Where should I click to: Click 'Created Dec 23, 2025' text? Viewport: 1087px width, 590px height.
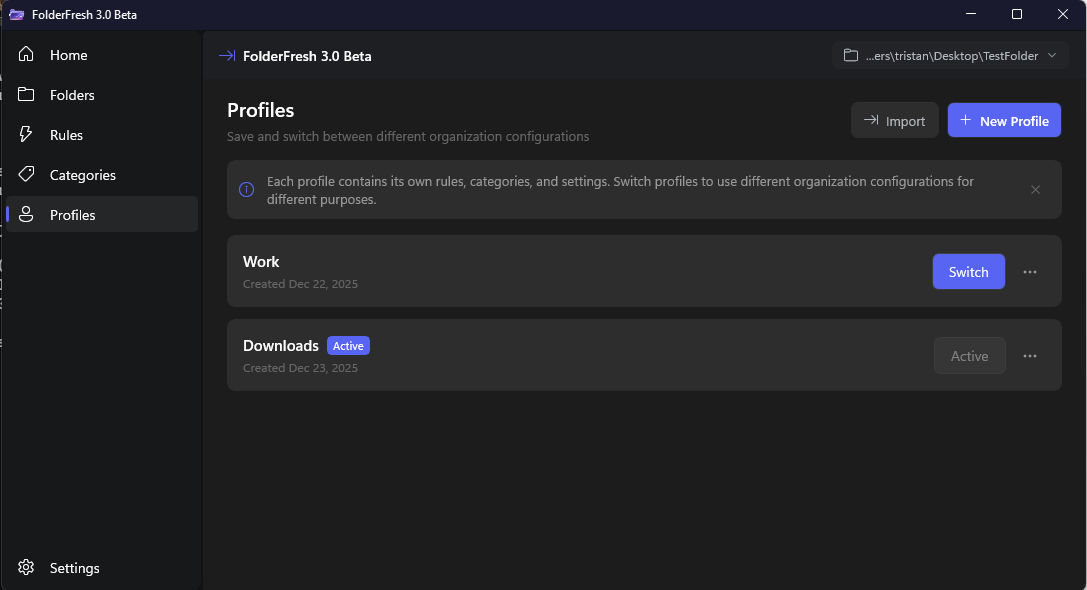[x=300, y=368]
